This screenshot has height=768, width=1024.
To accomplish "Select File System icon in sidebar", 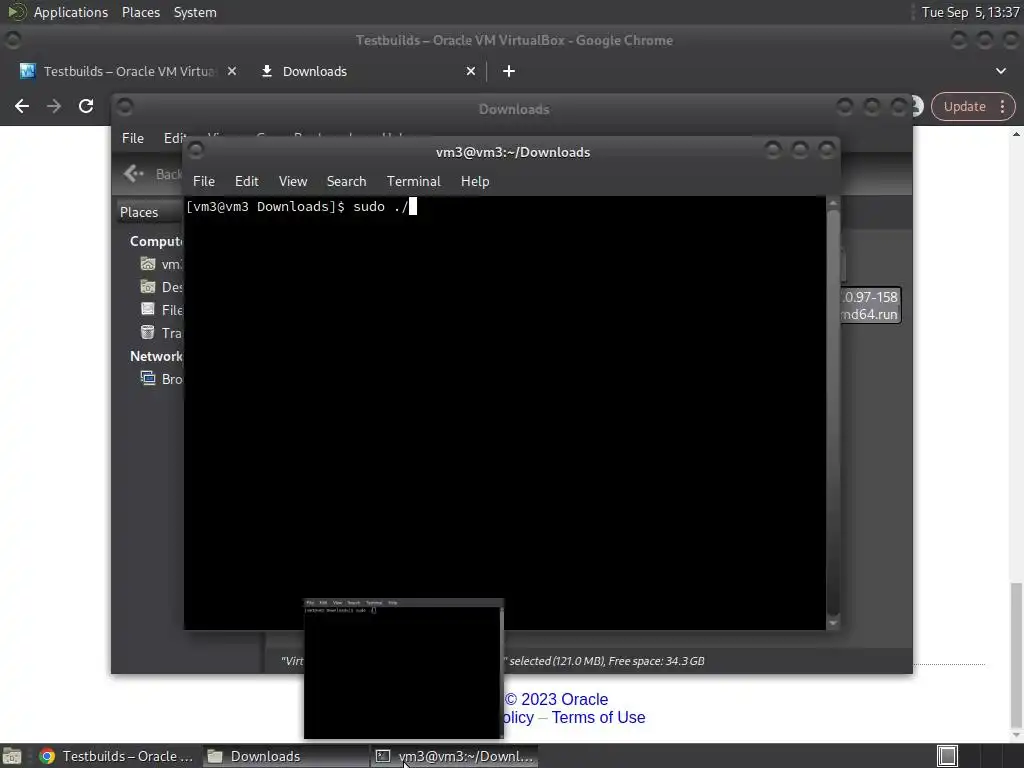I will [x=148, y=310].
